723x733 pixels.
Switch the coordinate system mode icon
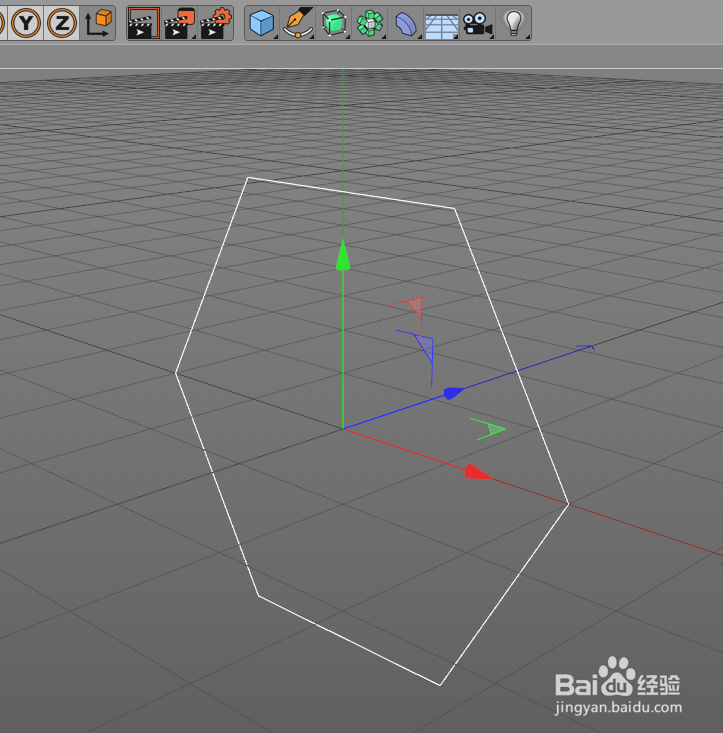pyautogui.click(x=98, y=23)
